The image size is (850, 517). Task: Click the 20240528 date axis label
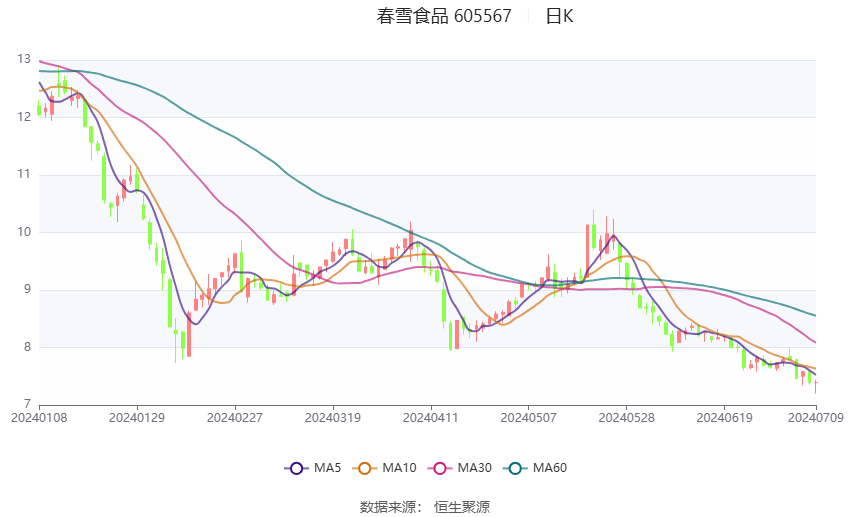(x=626, y=418)
